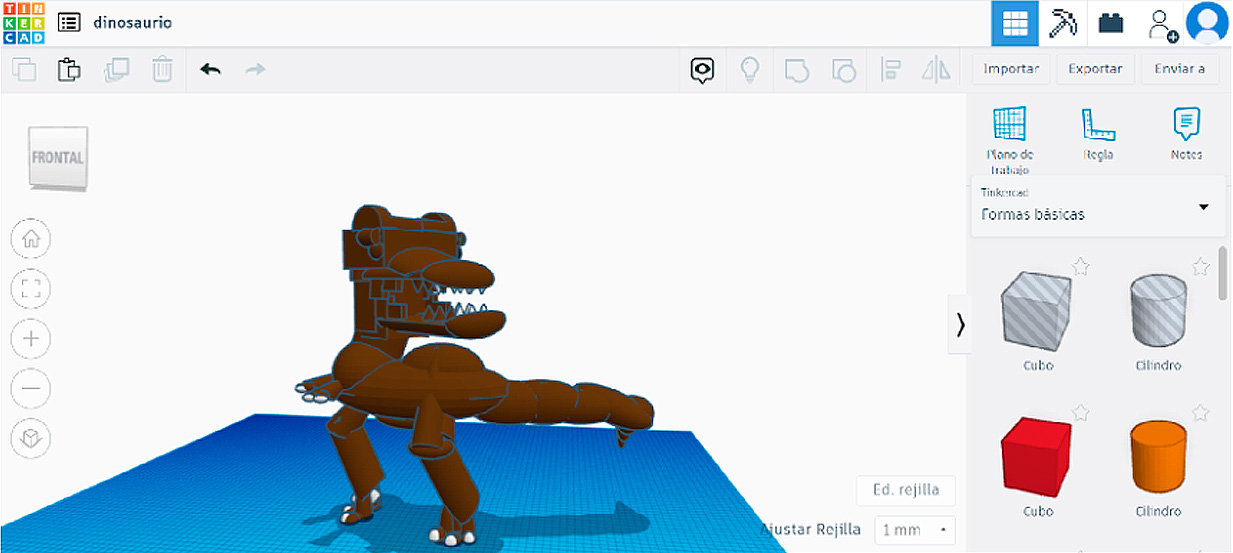Switch to the 3D design grid view
Image resolution: width=1233 pixels, height=553 pixels.
click(1014, 23)
